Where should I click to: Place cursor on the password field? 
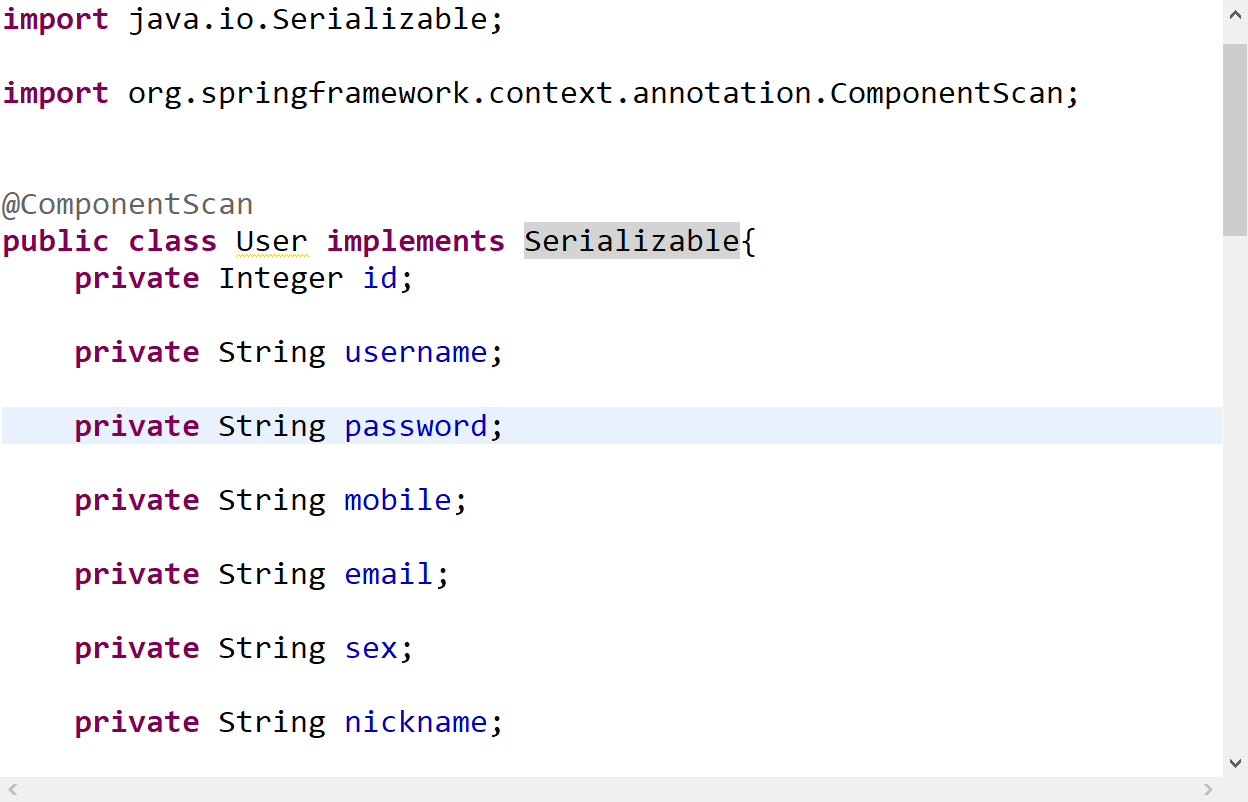tap(415, 426)
